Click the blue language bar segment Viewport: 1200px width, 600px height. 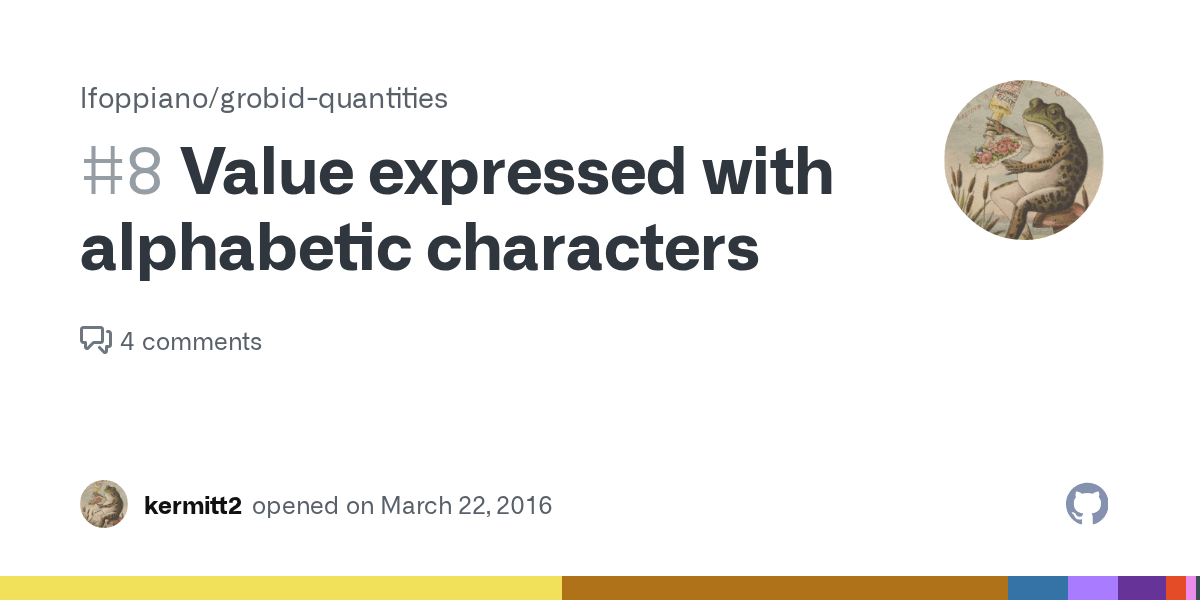point(1037,588)
